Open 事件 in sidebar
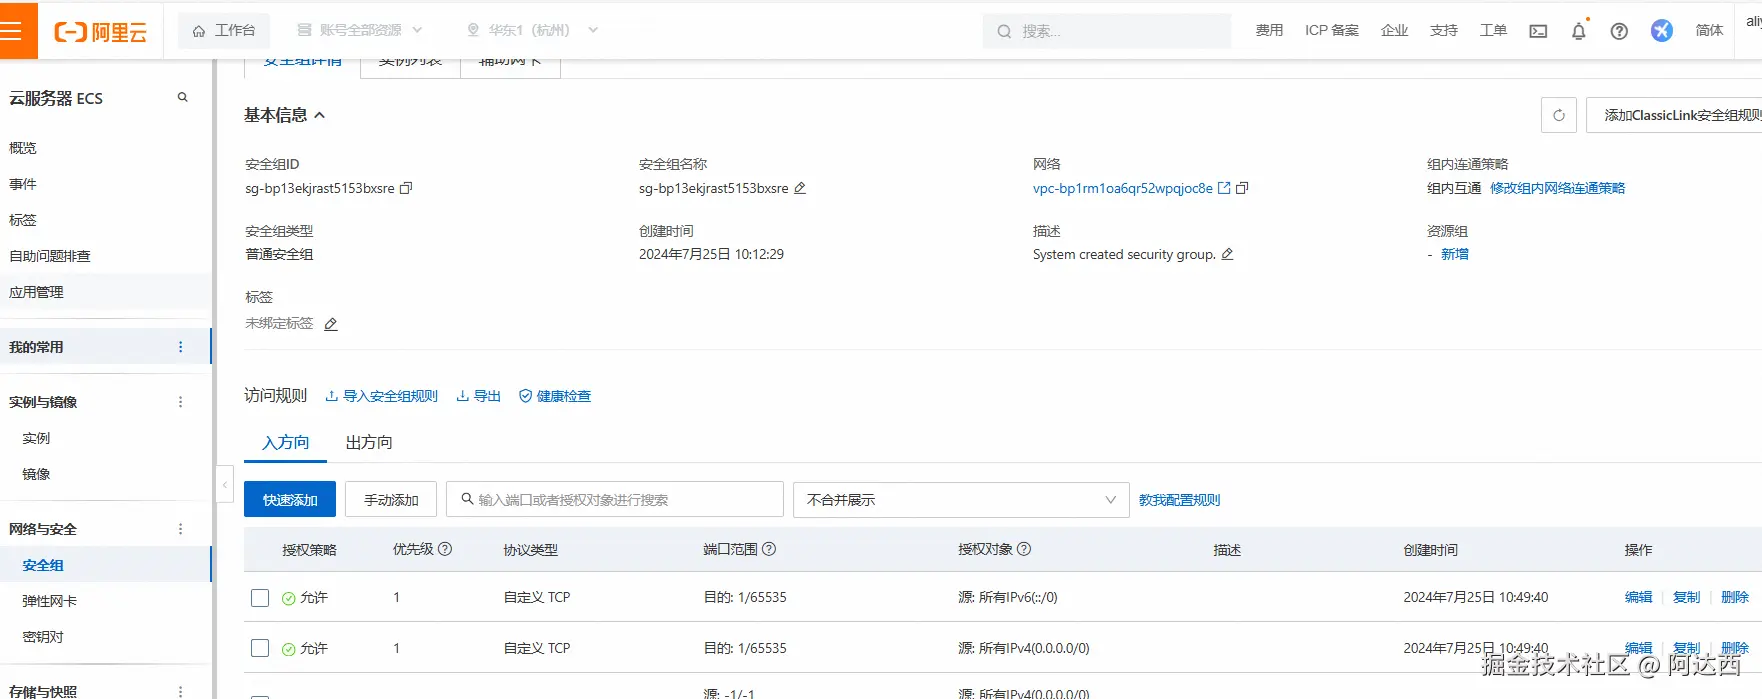 [x=23, y=184]
